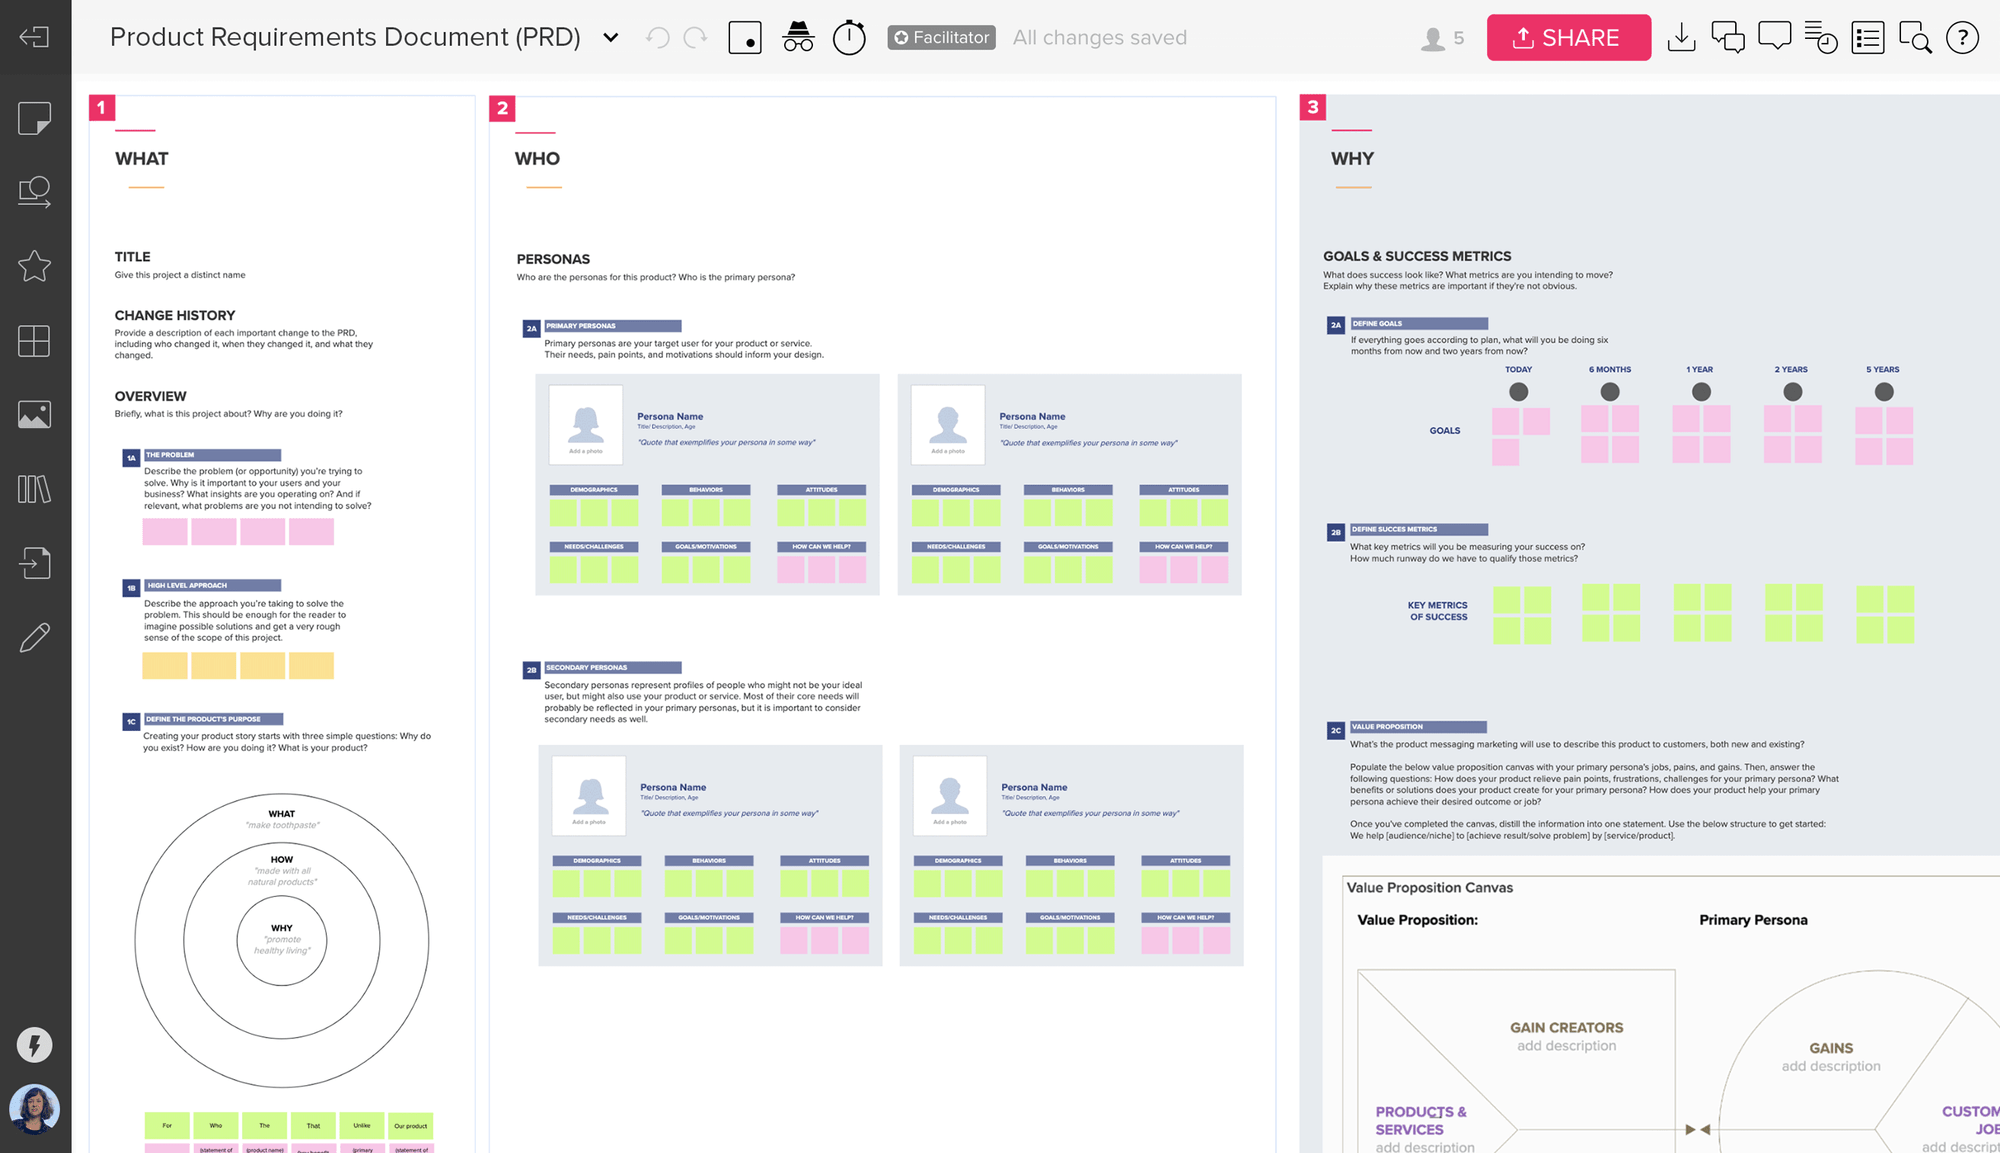Open the sticky notes panel in the sidebar
The image size is (2000, 1153).
pyautogui.click(x=35, y=118)
